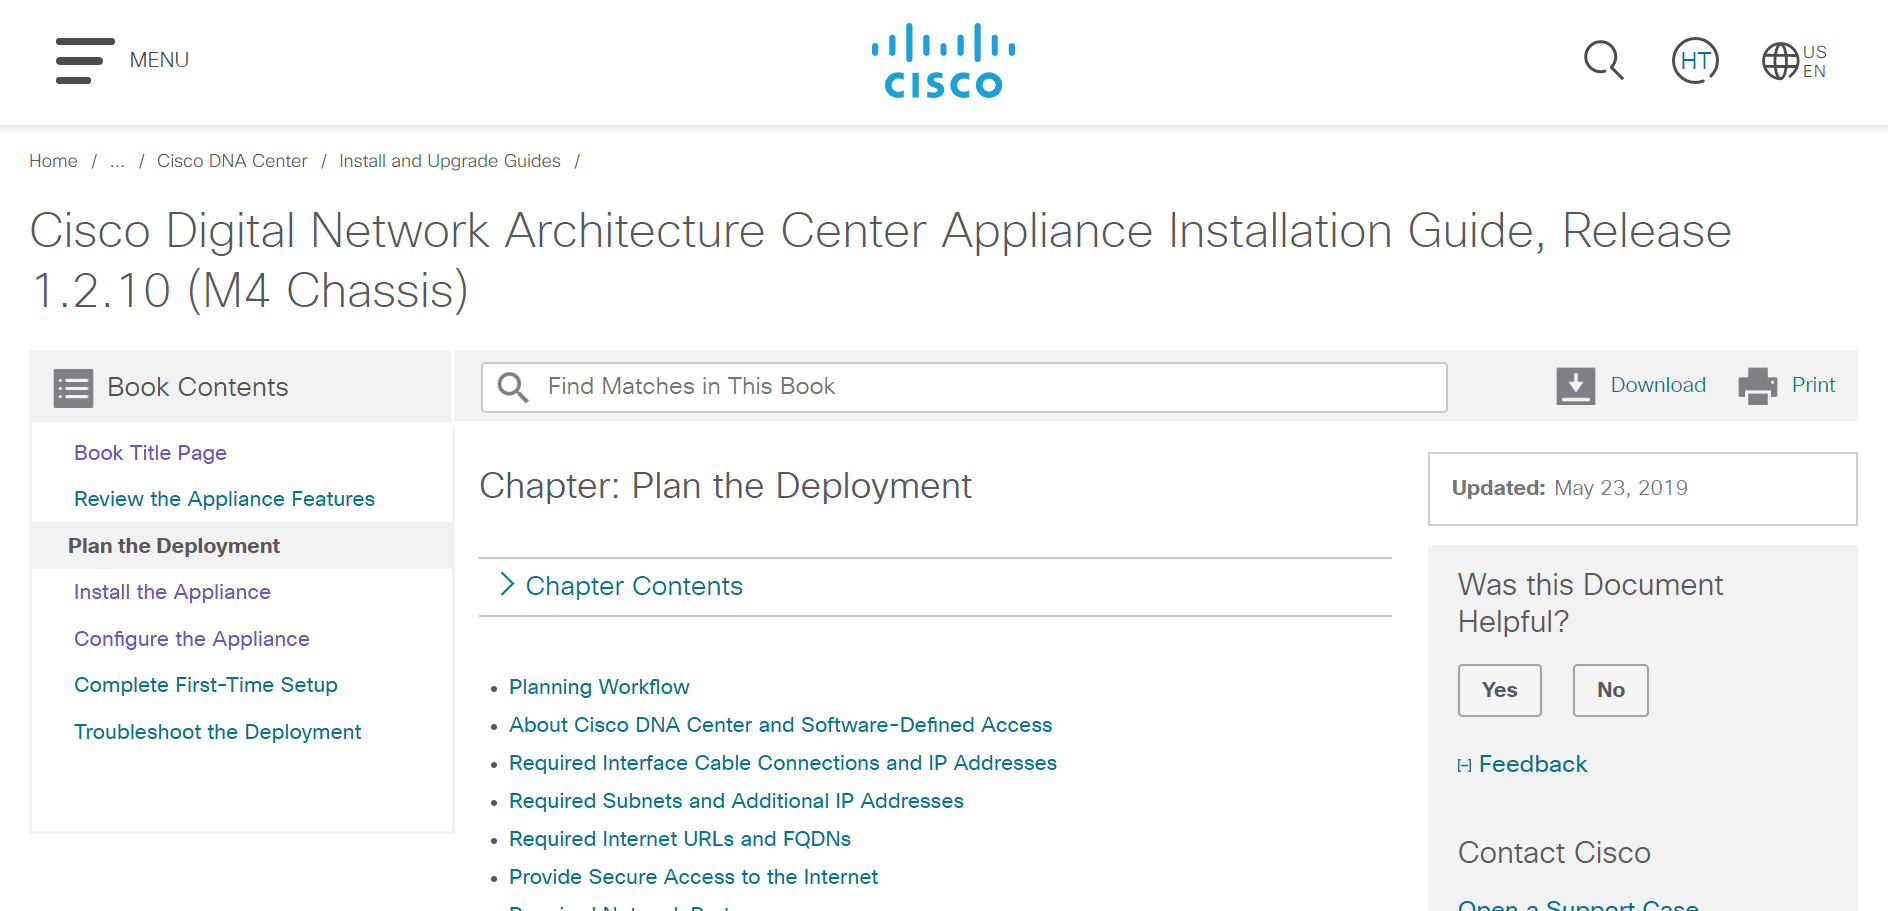The image size is (1888, 911).
Task: Click the Download arrow icon
Action: [1575, 386]
